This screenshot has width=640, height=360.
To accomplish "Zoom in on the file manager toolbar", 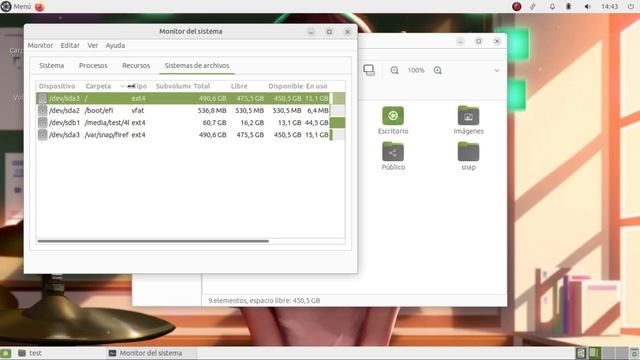I will pos(438,70).
